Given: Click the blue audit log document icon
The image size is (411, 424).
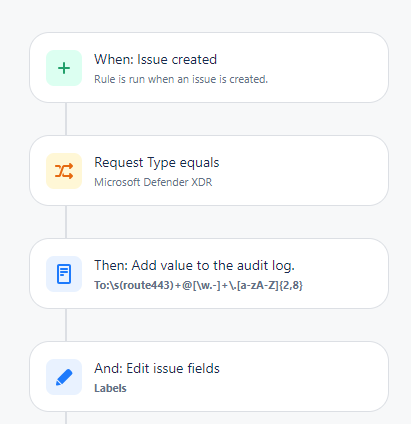Looking at the screenshot, I should tap(64, 274).
